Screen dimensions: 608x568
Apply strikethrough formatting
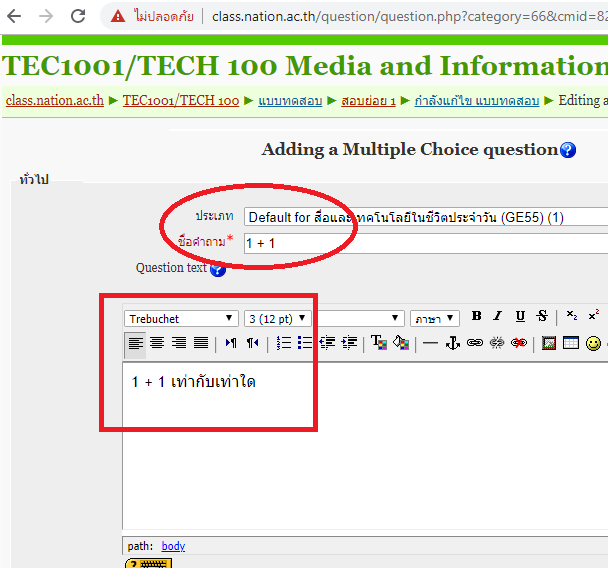point(542,317)
